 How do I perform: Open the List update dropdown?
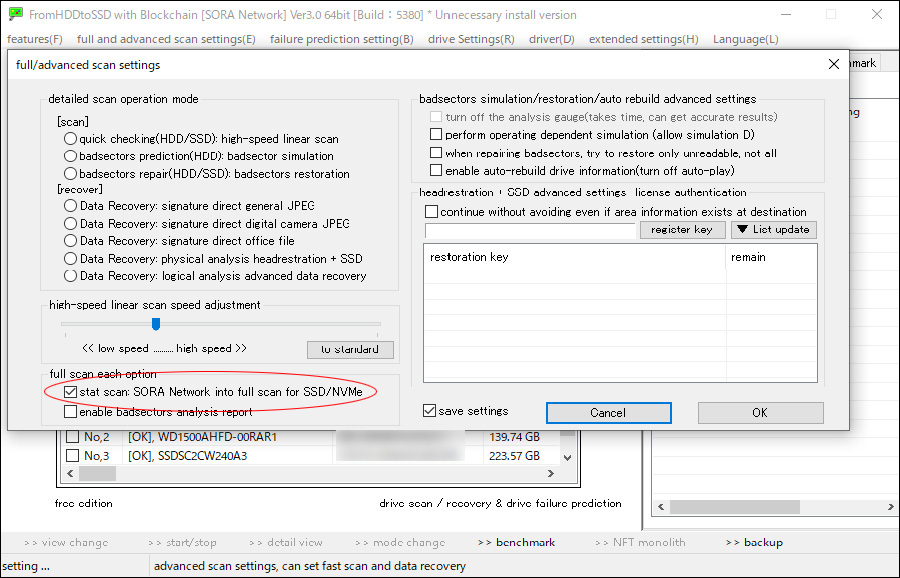773,230
